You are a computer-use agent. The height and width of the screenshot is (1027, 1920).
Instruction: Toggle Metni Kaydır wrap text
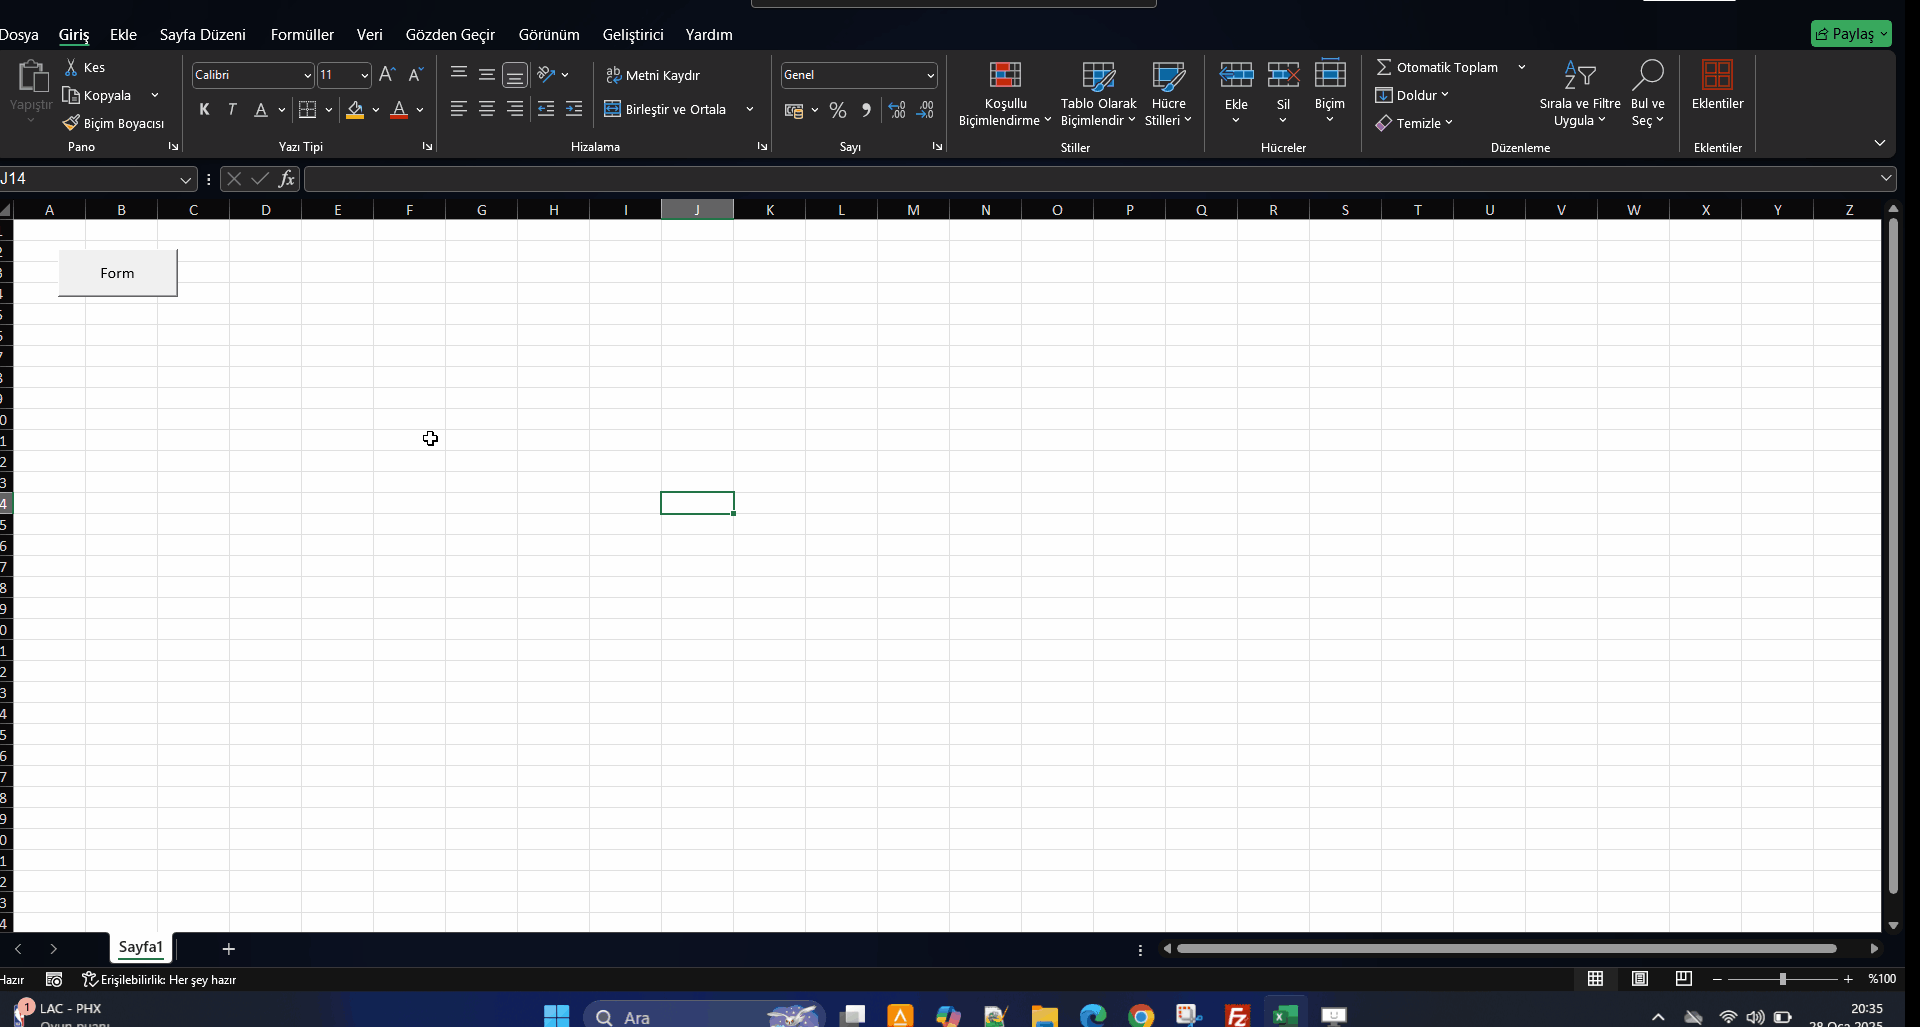click(653, 75)
